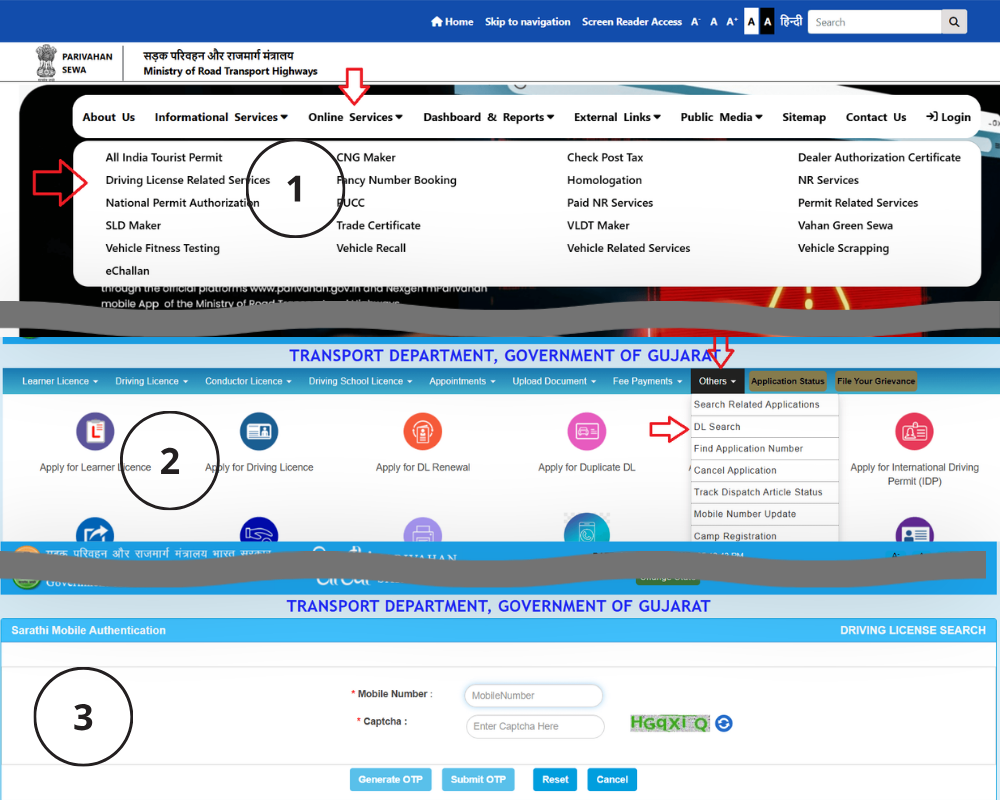Reset font size with normal A
The height and width of the screenshot is (800, 1000).
point(714,22)
